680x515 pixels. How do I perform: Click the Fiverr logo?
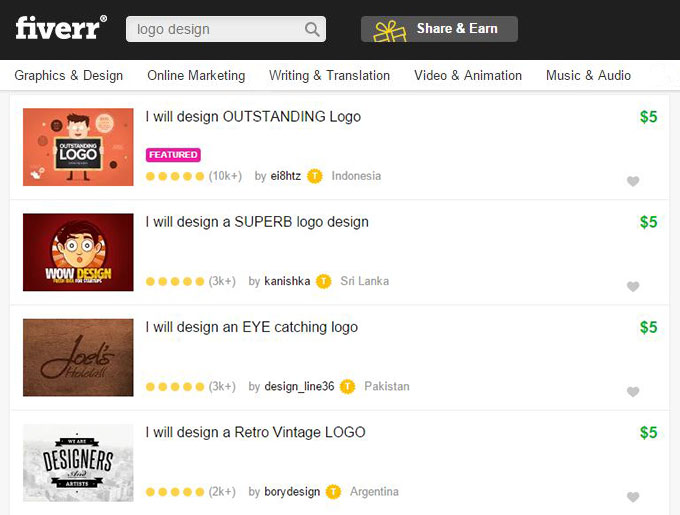61,28
